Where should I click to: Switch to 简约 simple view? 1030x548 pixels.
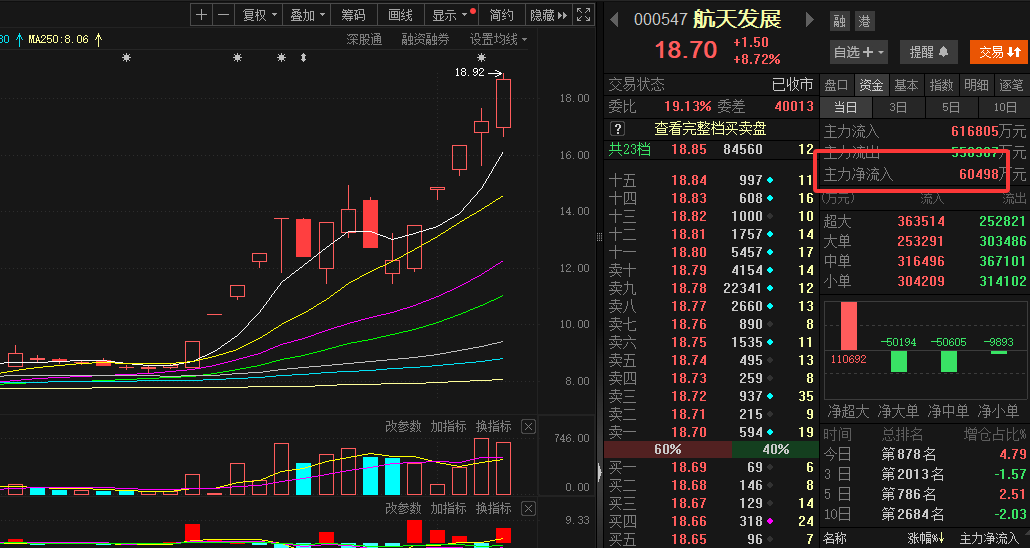[x=502, y=15]
